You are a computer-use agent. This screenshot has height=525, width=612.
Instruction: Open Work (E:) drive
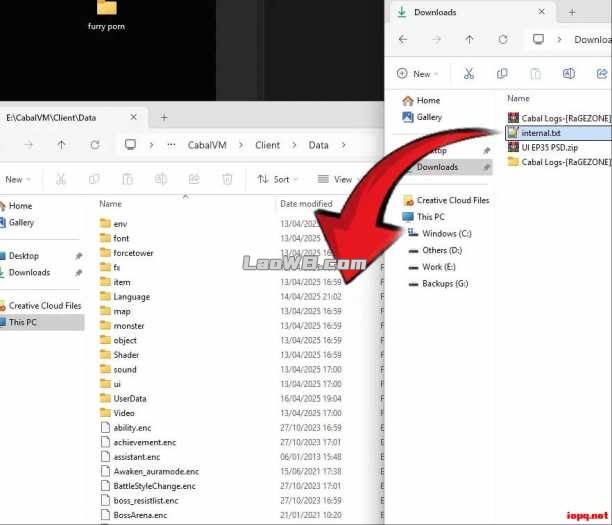click(x=432, y=267)
